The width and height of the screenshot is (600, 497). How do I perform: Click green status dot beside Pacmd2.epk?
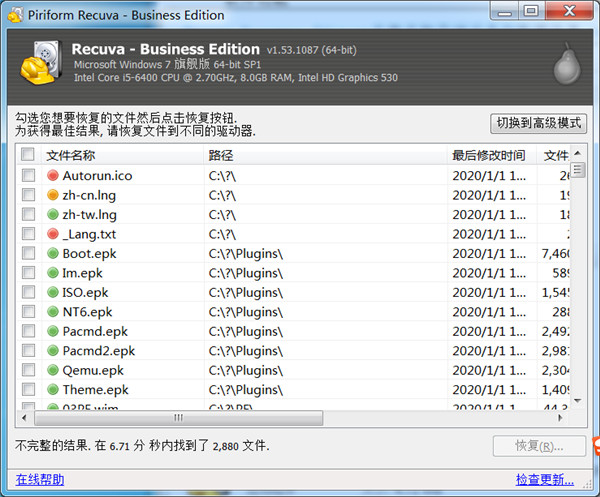53,350
